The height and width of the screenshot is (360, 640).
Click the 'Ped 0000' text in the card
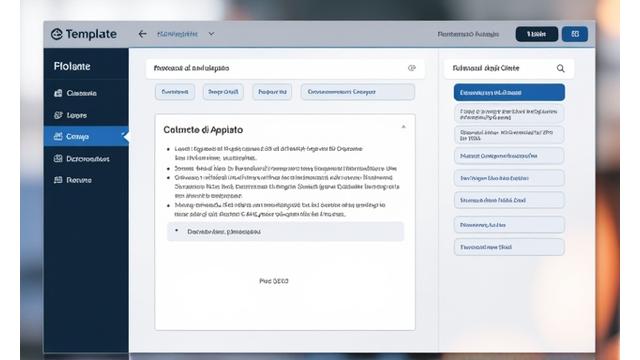274,281
